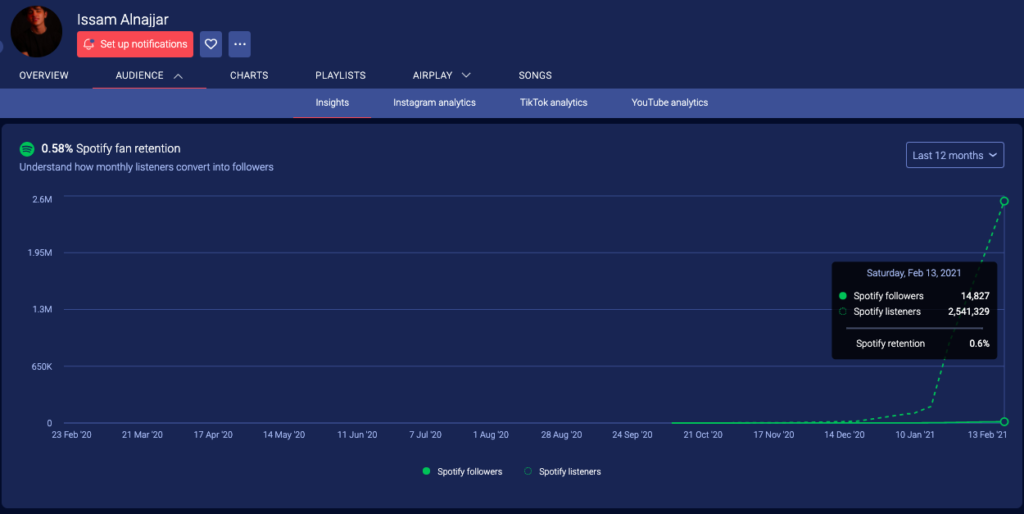
Task: Click the 10 Jan '21 axis label
Action: point(915,435)
